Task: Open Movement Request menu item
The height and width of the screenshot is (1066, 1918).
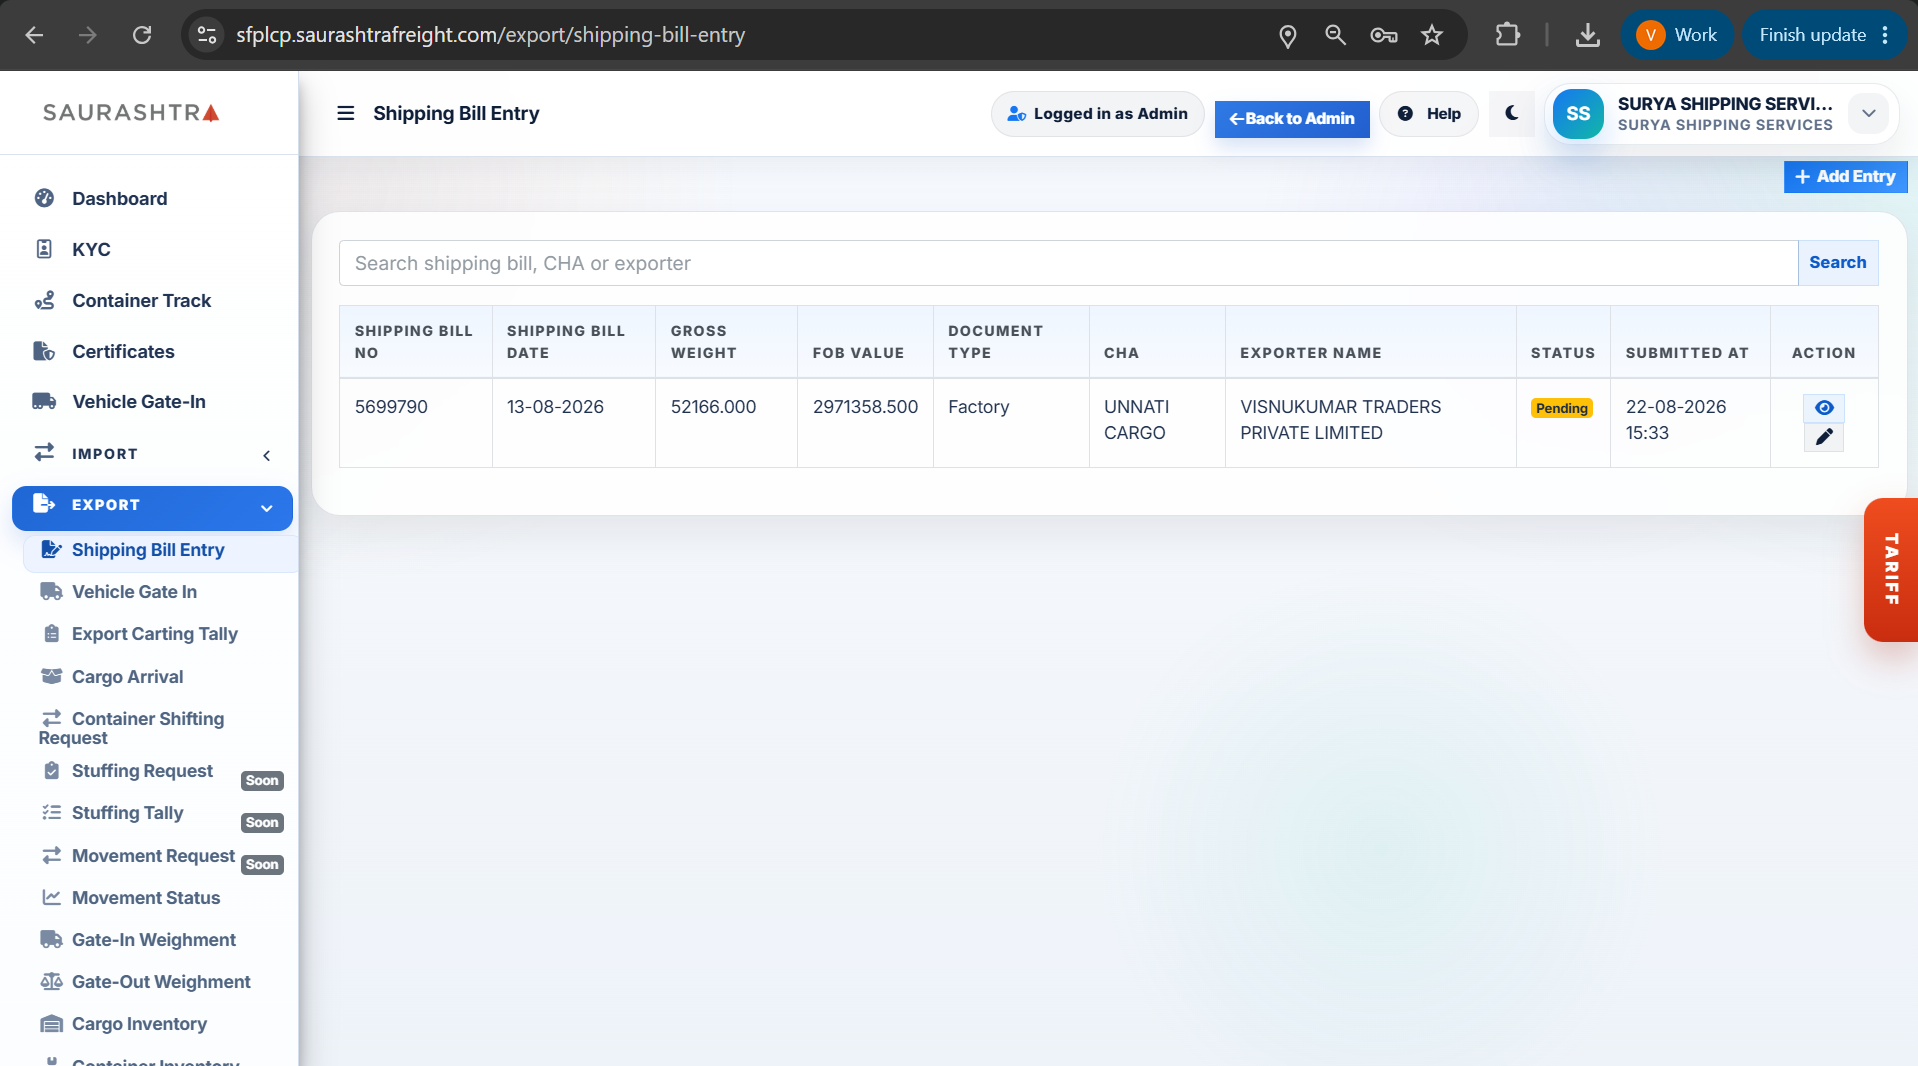Action: pos(153,856)
